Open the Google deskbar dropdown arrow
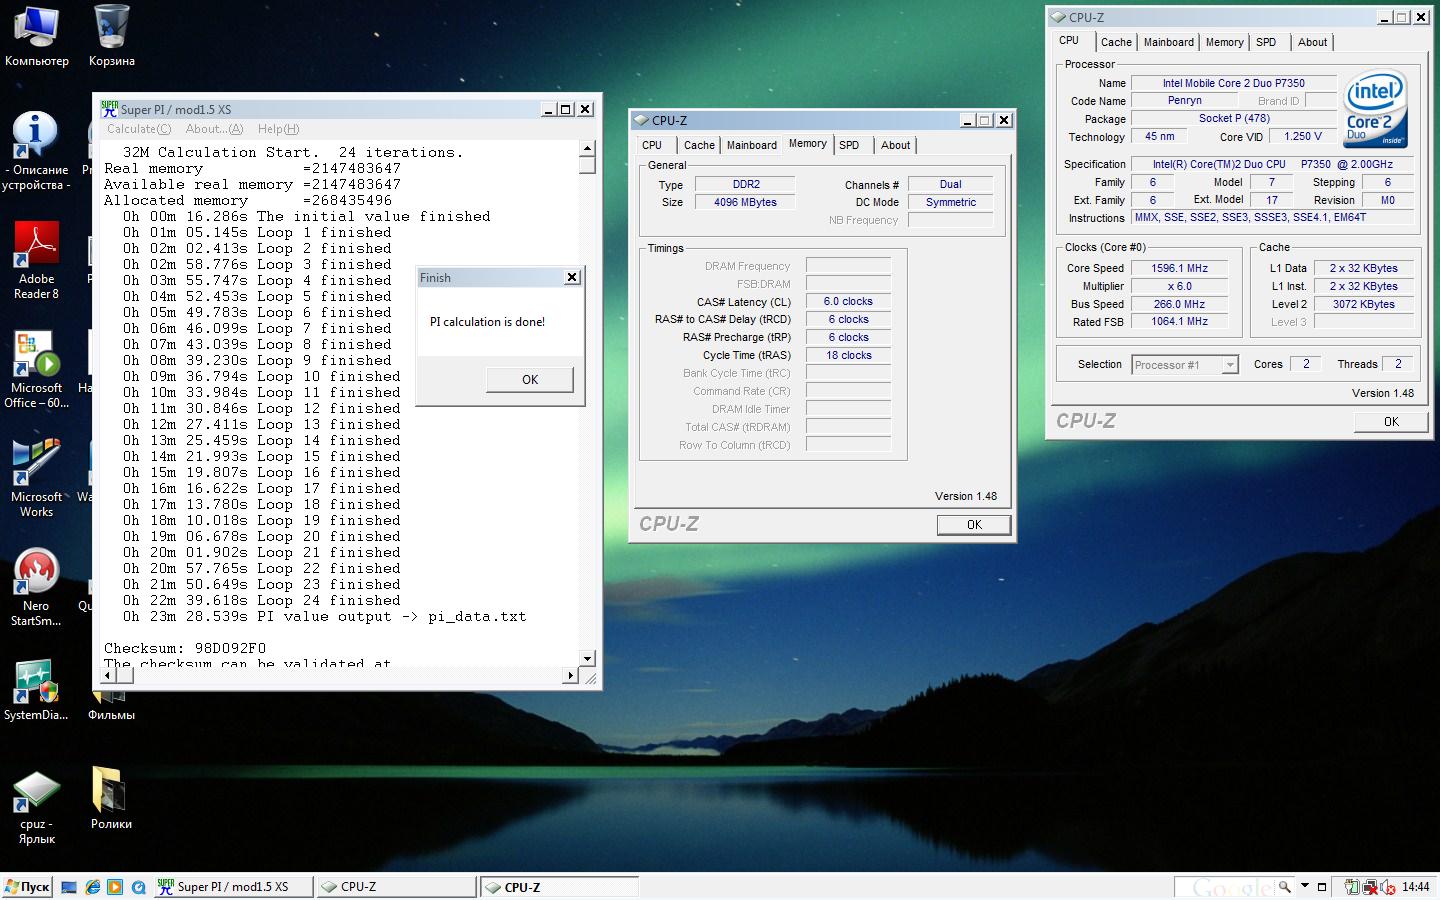 1304,887
